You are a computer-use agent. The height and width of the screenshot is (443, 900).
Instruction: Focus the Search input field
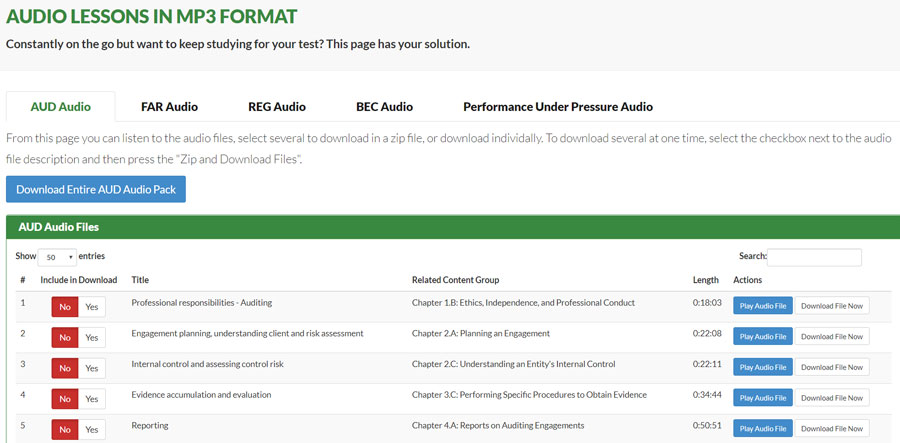814,257
